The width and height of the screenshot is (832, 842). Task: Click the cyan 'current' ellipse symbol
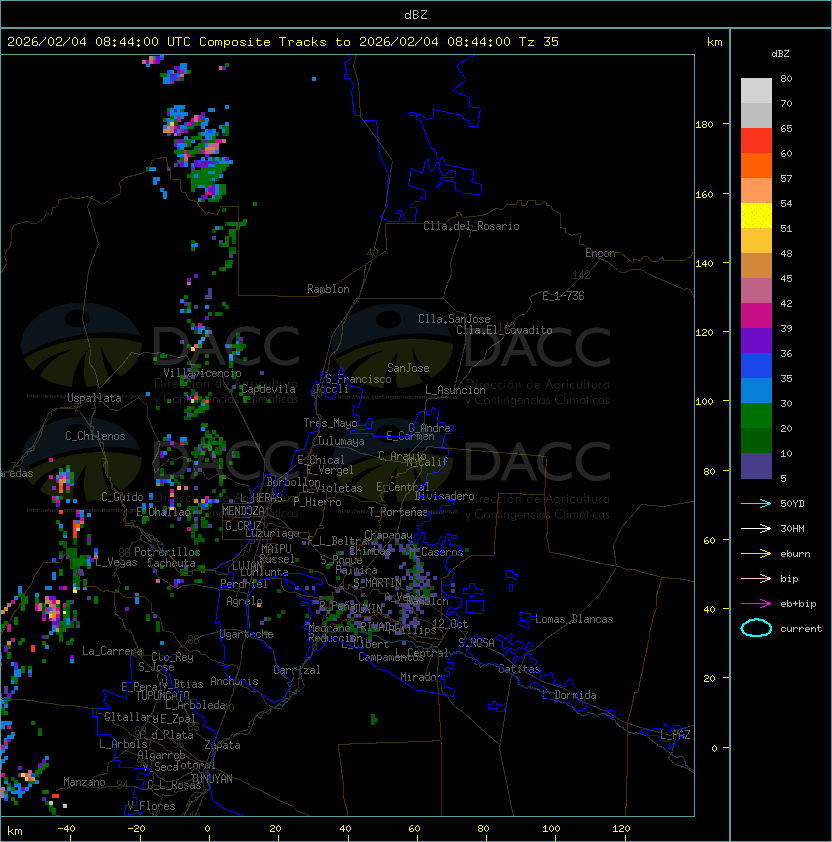tap(756, 628)
